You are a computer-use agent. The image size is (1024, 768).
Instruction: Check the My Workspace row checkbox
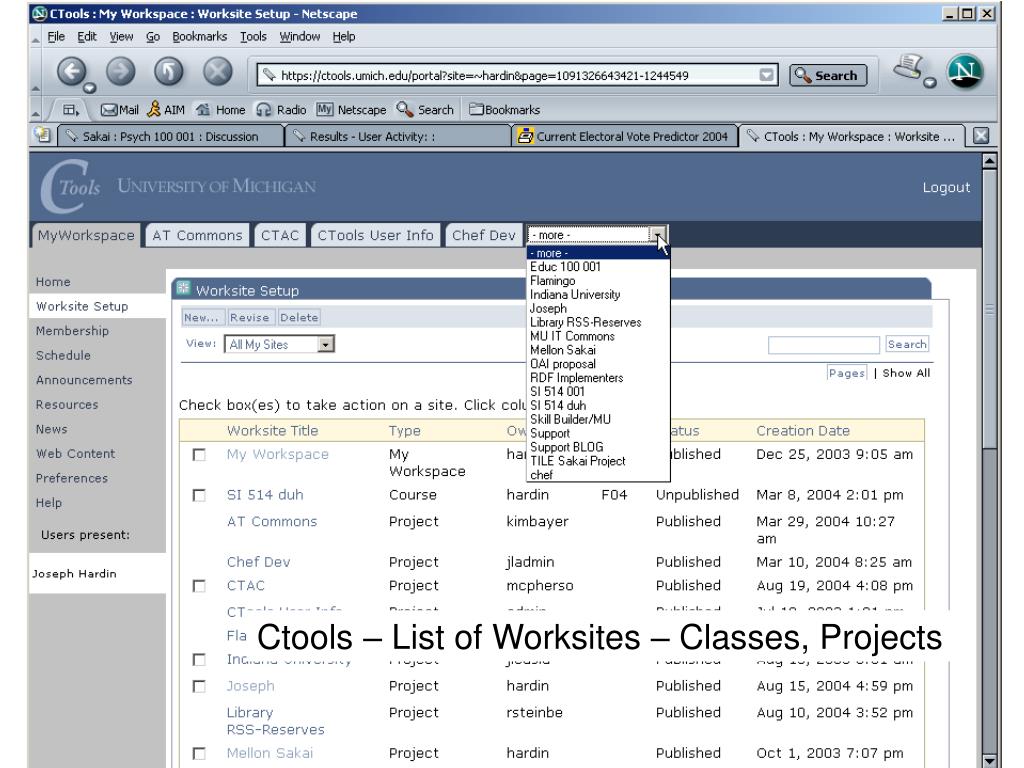[x=199, y=455]
